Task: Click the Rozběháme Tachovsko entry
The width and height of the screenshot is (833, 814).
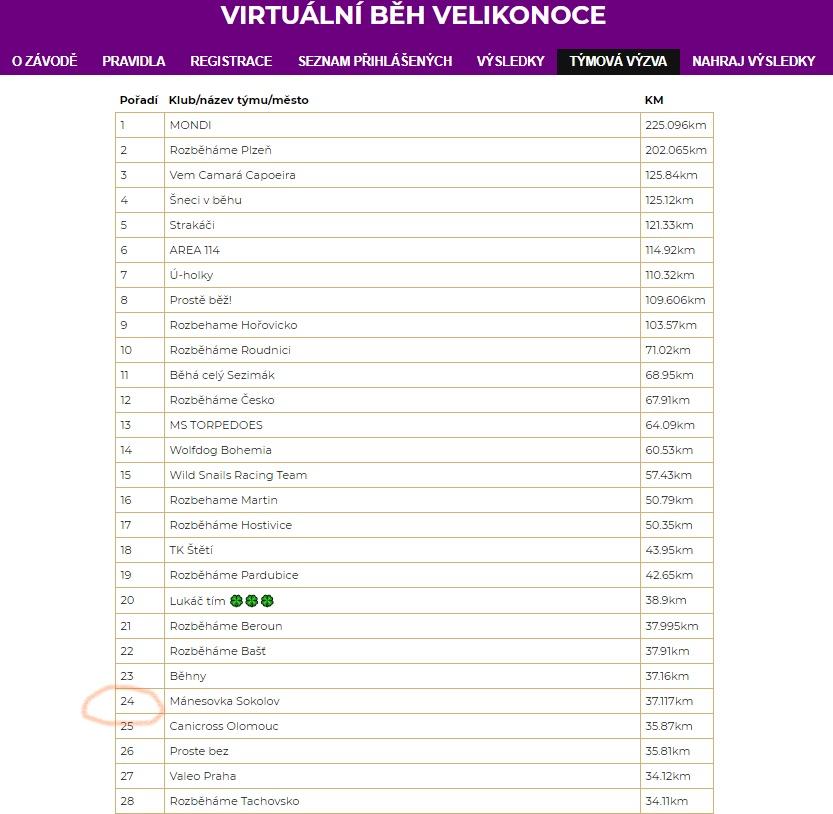Action: (234, 801)
